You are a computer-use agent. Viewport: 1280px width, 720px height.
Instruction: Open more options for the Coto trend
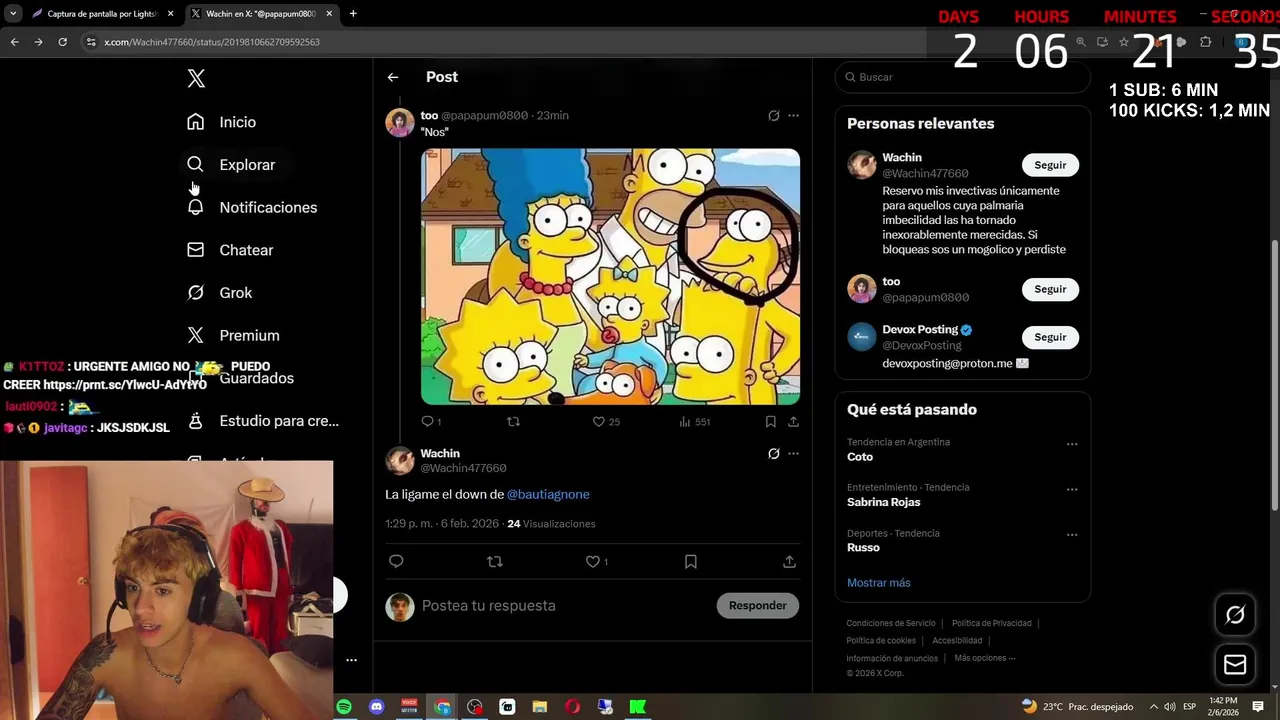point(1072,444)
